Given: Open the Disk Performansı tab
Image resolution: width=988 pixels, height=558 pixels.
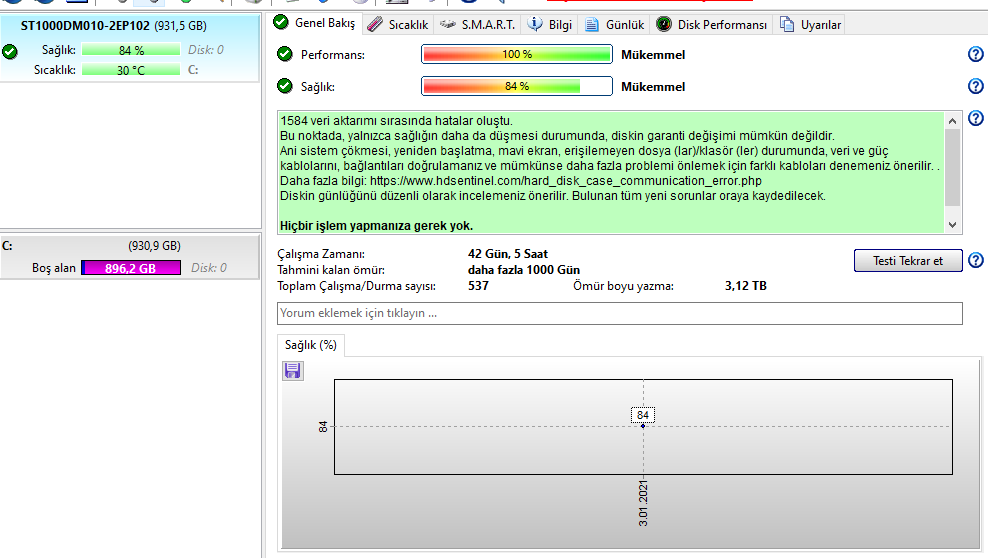Looking at the screenshot, I should pyautogui.click(x=712, y=25).
